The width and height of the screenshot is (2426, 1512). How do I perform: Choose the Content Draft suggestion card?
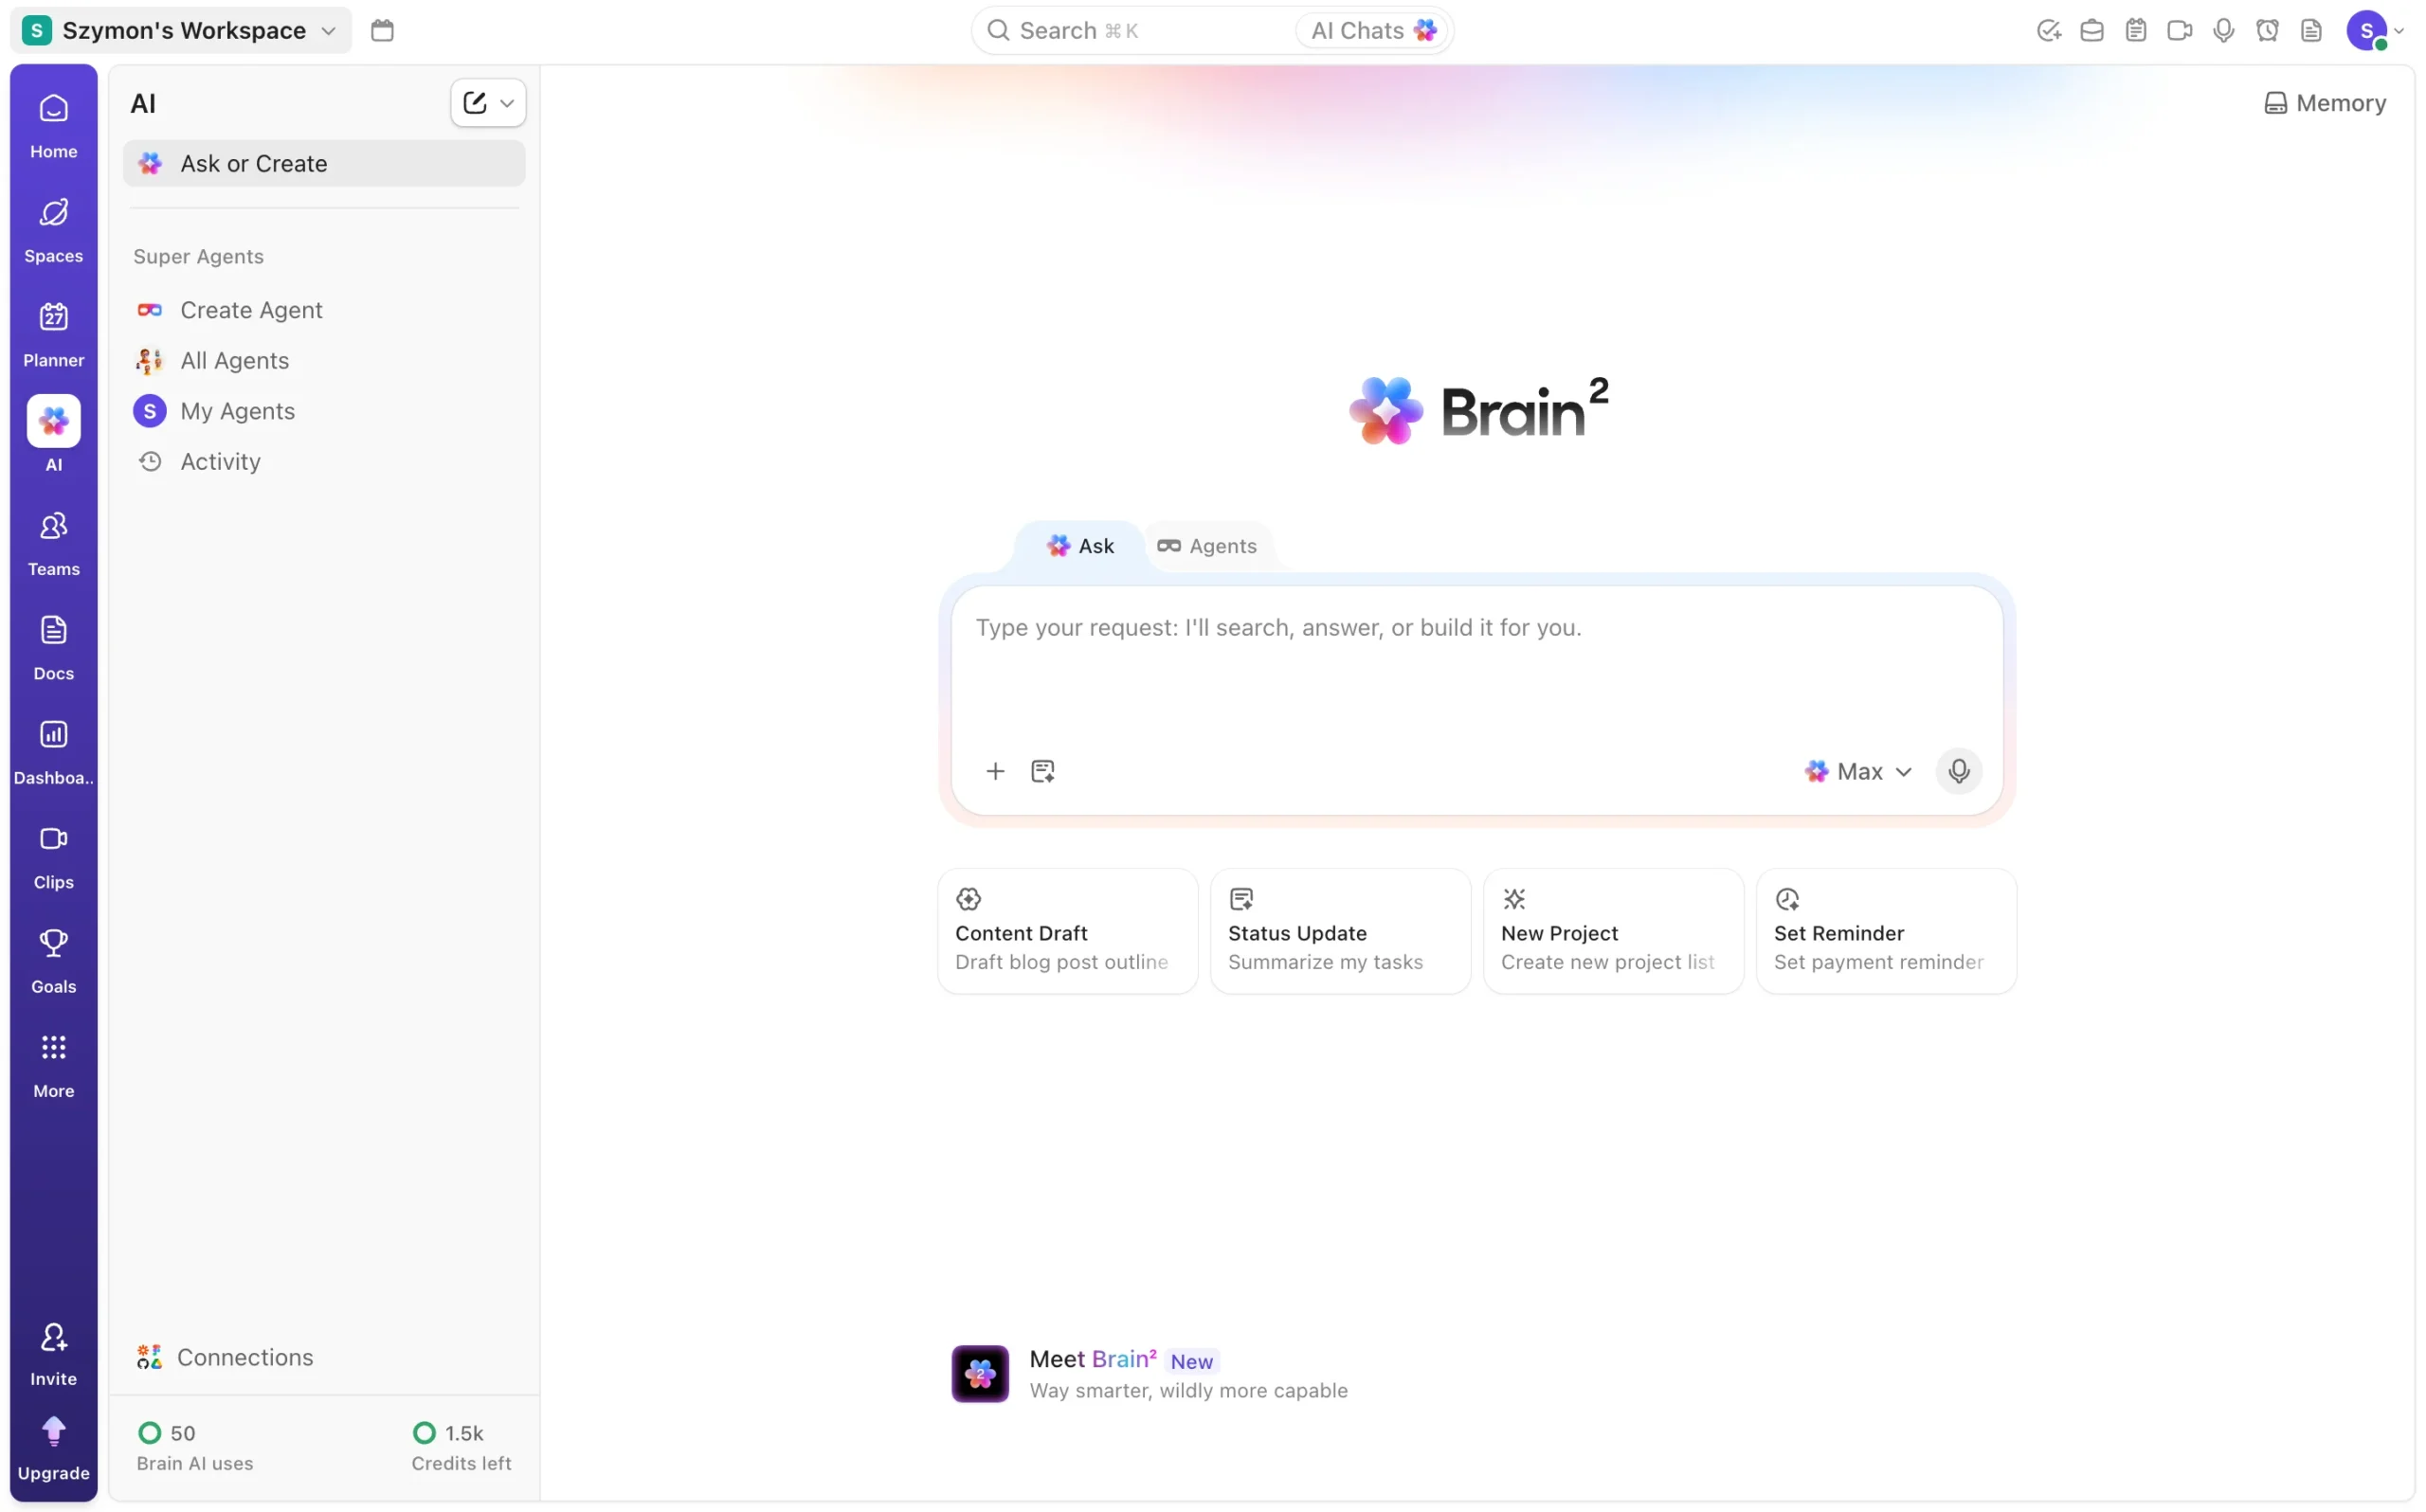click(x=1068, y=931)
